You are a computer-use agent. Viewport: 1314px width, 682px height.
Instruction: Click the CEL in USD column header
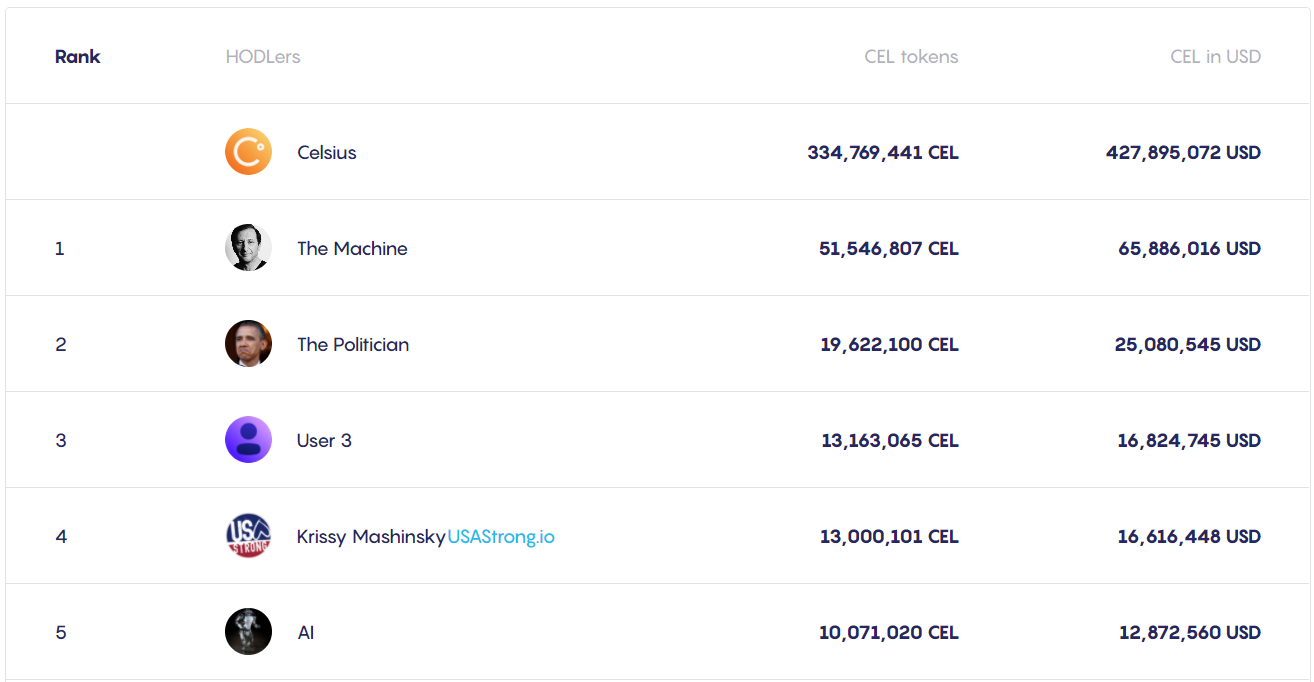(x=1215, y=56)
